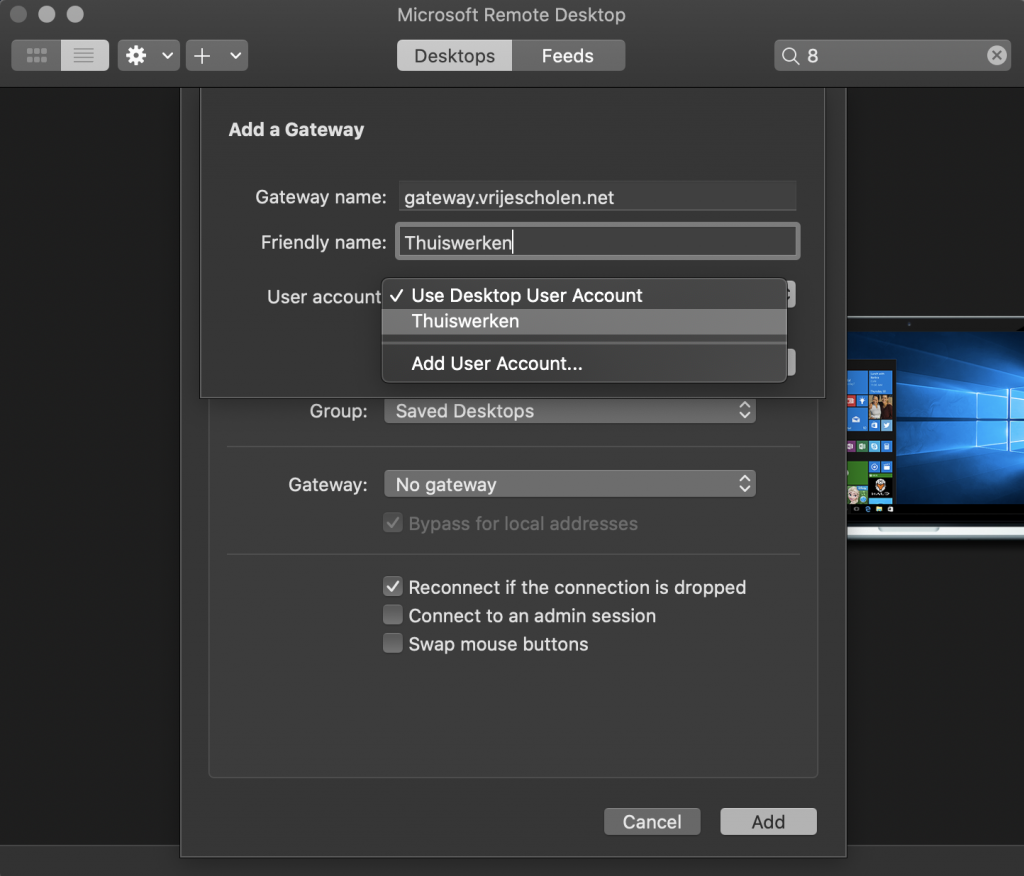The width and height of the screenshot is (1024, 876).
Task: Select Use Desktop User Account option
Action: coord(584,295)
